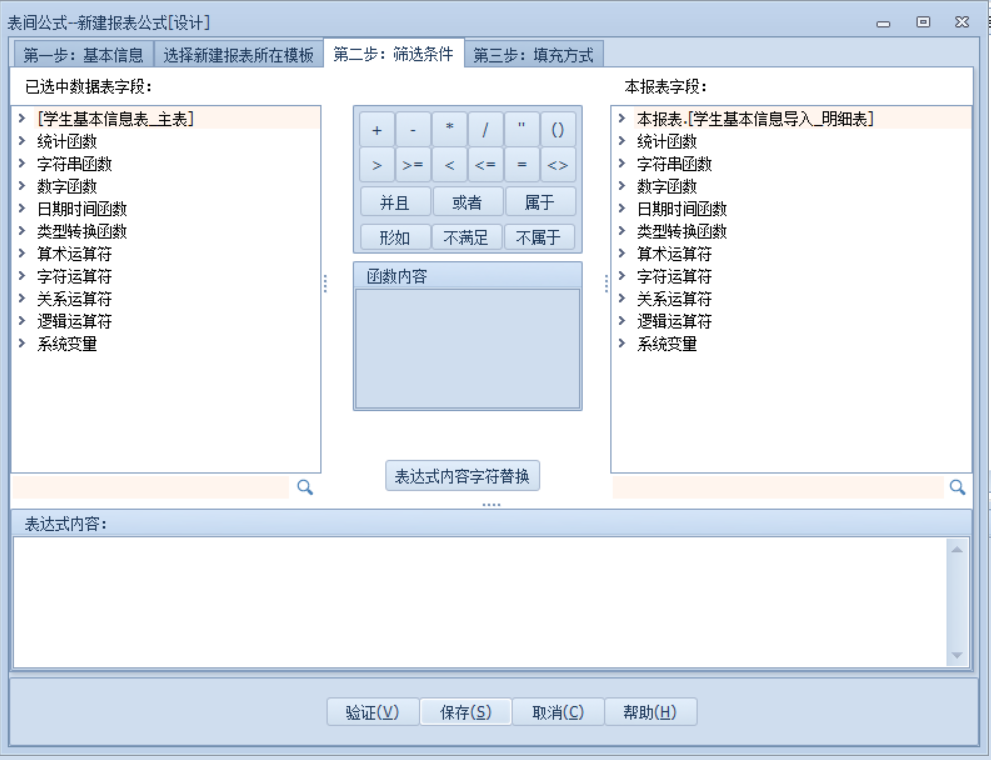This screenshot has width=991, height=760.
Task: Expand 统计函数 in left field tree
Action: tap(21, 141)
